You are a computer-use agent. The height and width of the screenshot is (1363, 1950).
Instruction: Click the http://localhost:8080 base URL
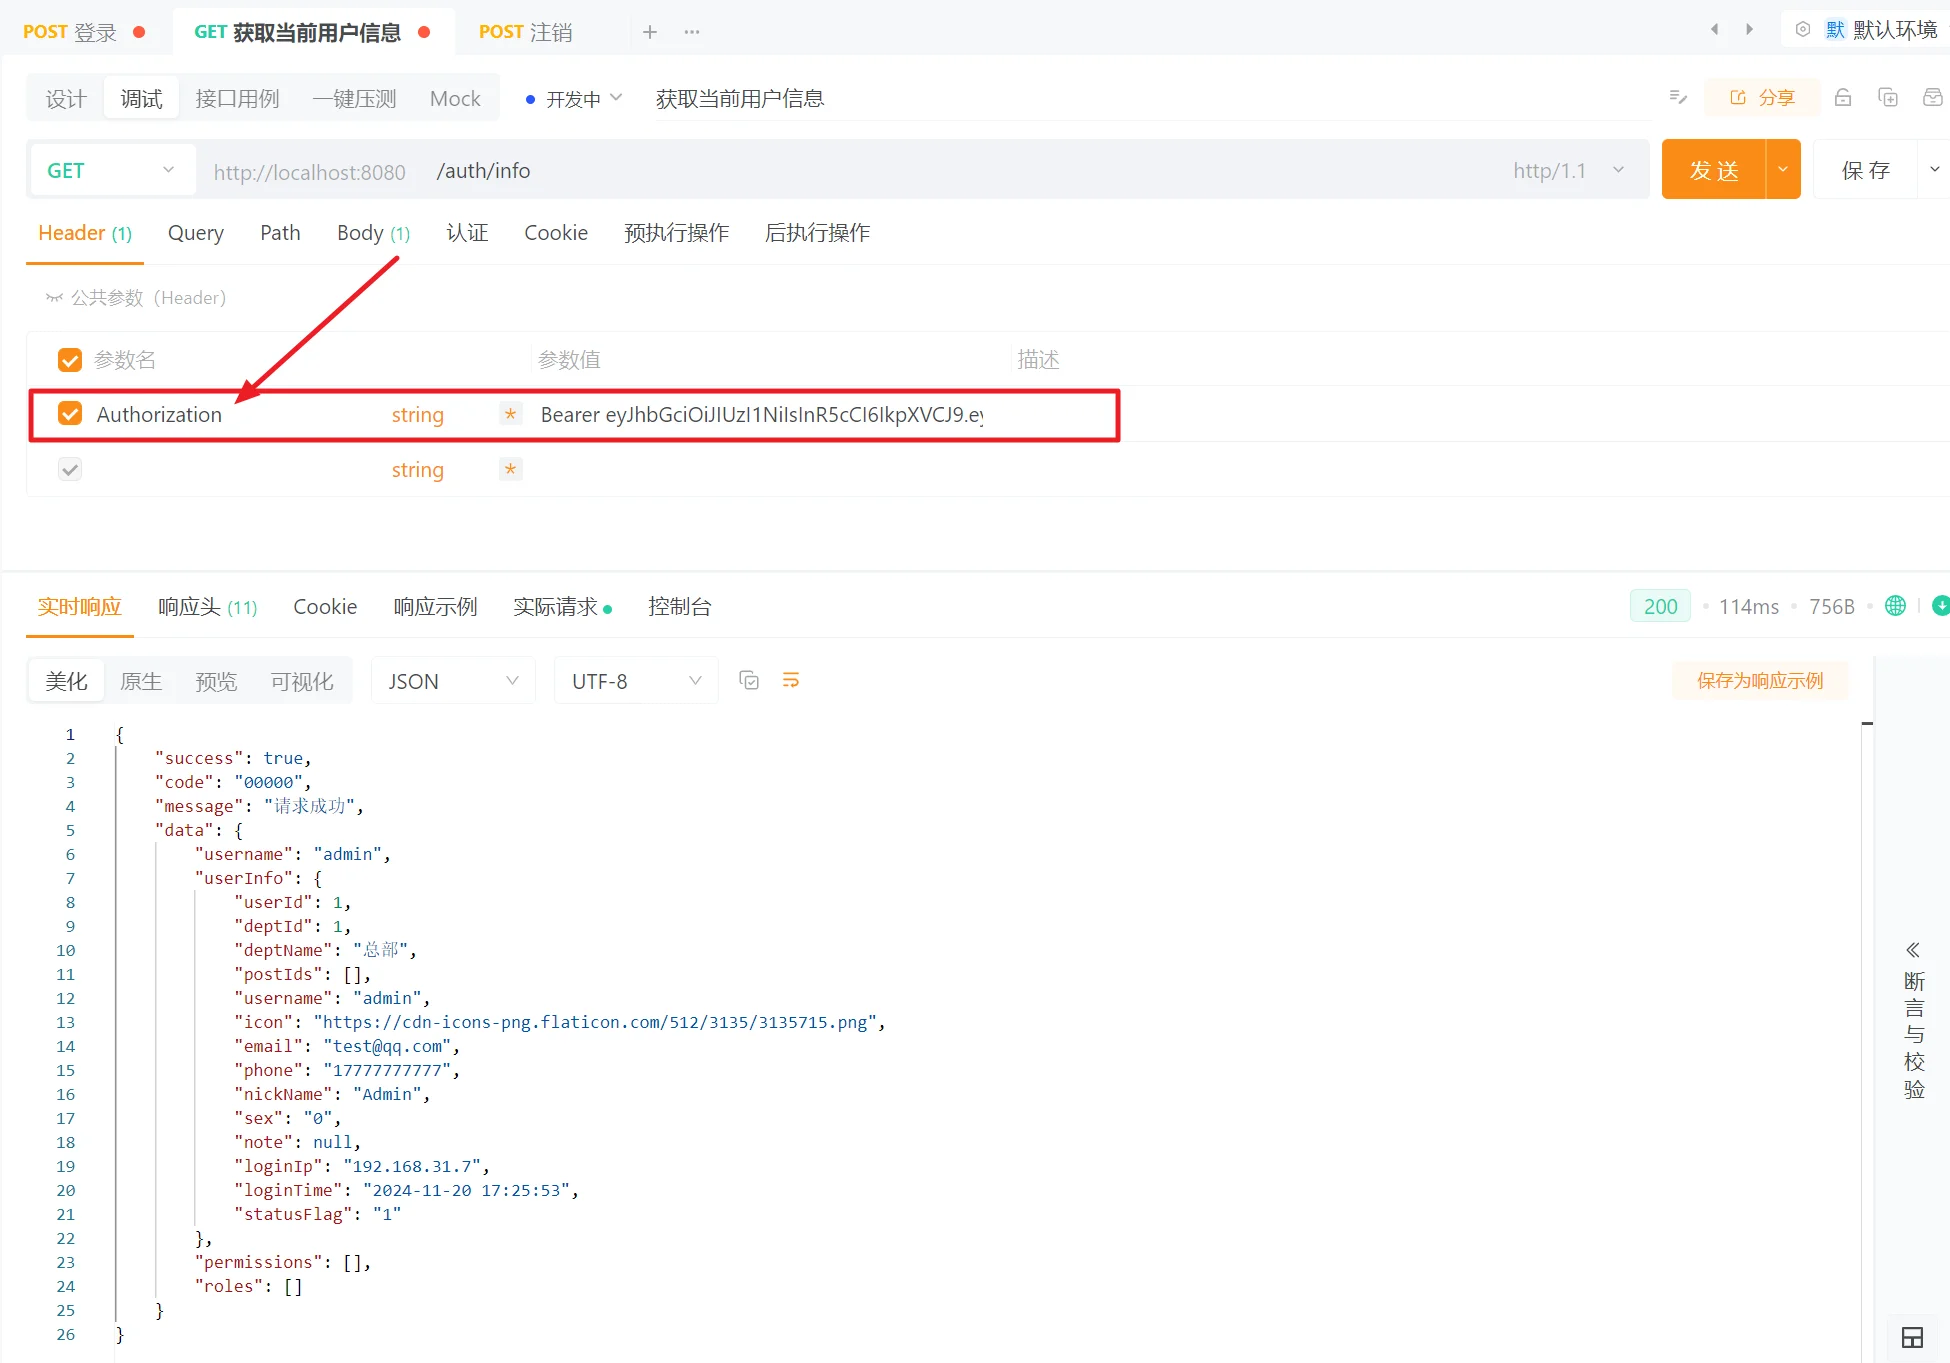(309, 172)
